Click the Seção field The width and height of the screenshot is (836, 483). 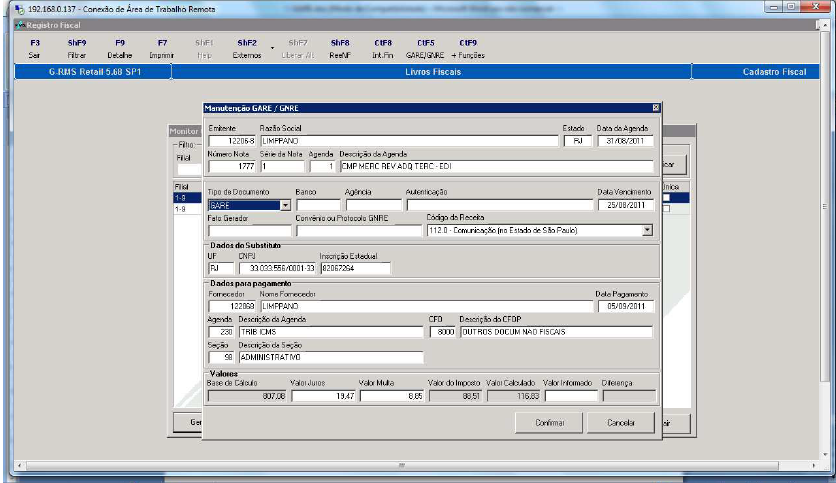tap(221, 357)
